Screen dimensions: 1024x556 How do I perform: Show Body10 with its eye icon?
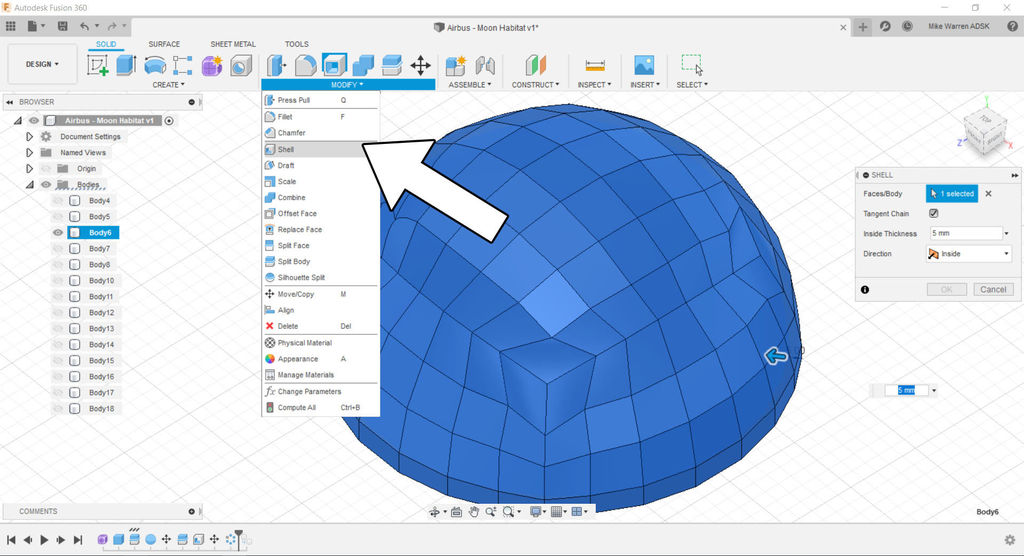click(57, 280)
